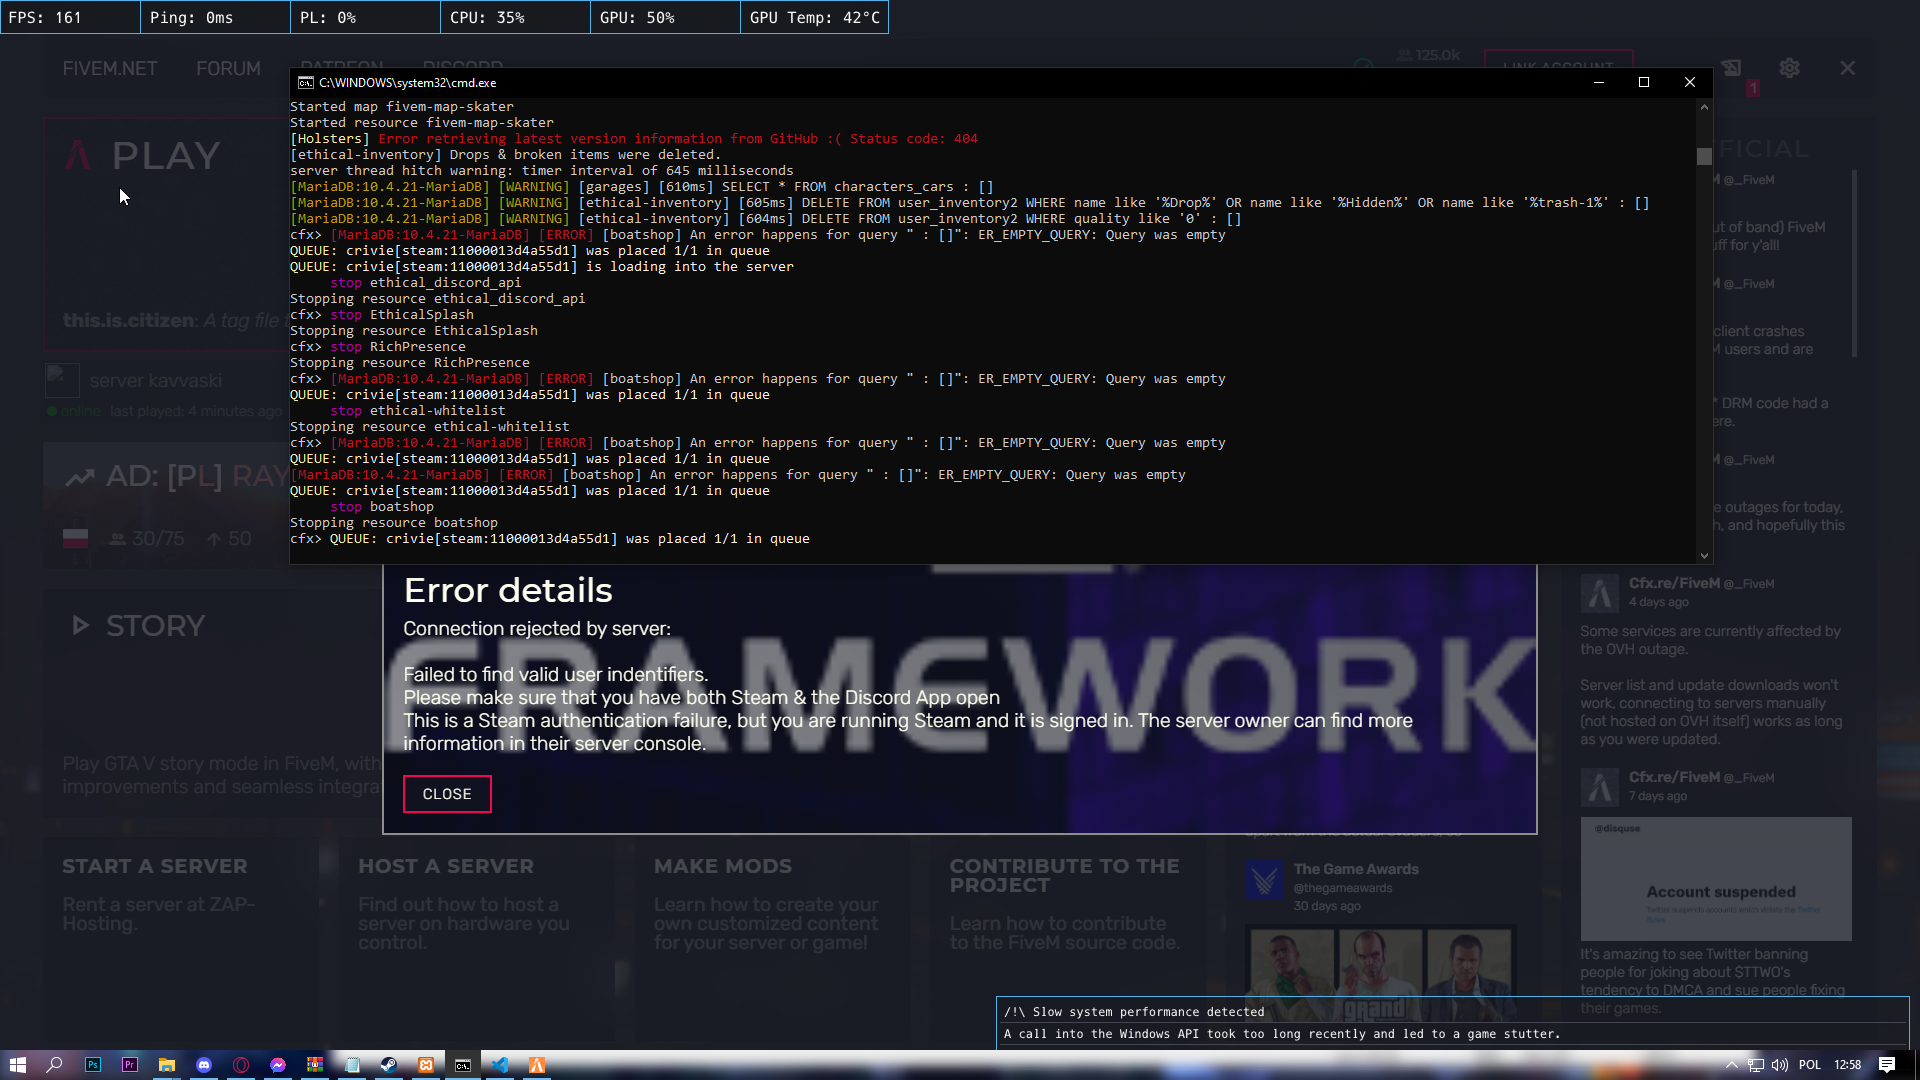
Task: Open network status tray icon
Action: 1756,1065
